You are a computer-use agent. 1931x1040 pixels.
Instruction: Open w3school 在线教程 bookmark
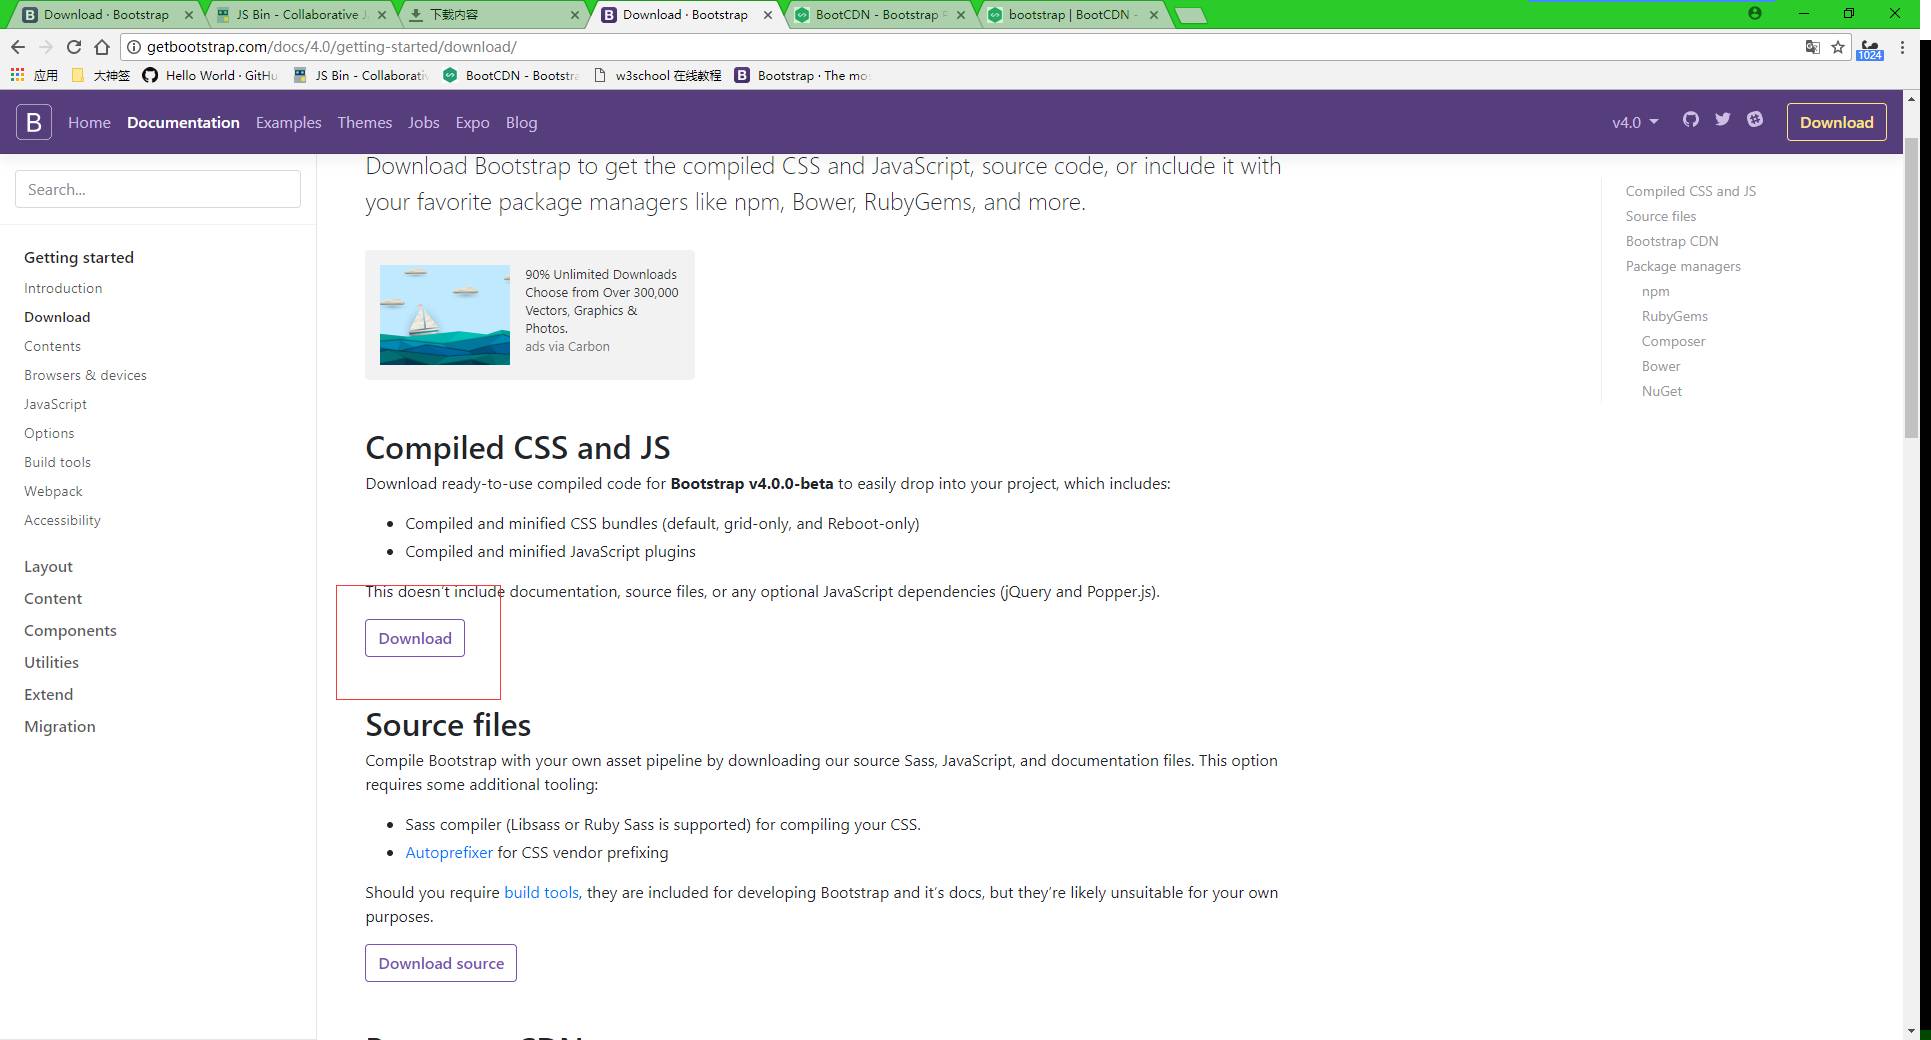(657, 75)
